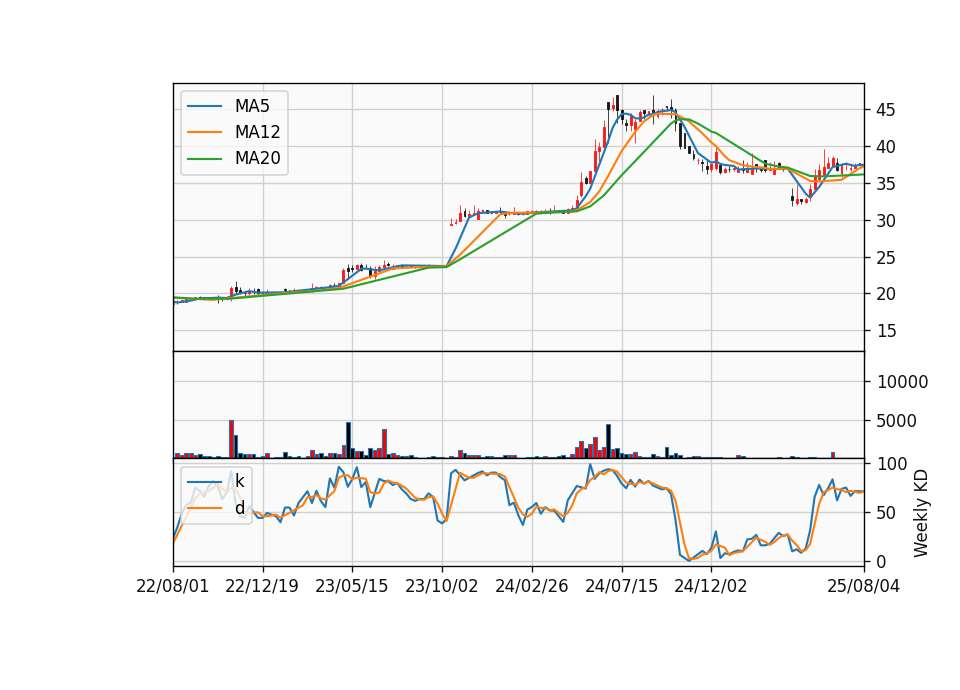Click the 23/10/02 date tick label
This screenshot has width=960, height=690.
coord(441,586)
